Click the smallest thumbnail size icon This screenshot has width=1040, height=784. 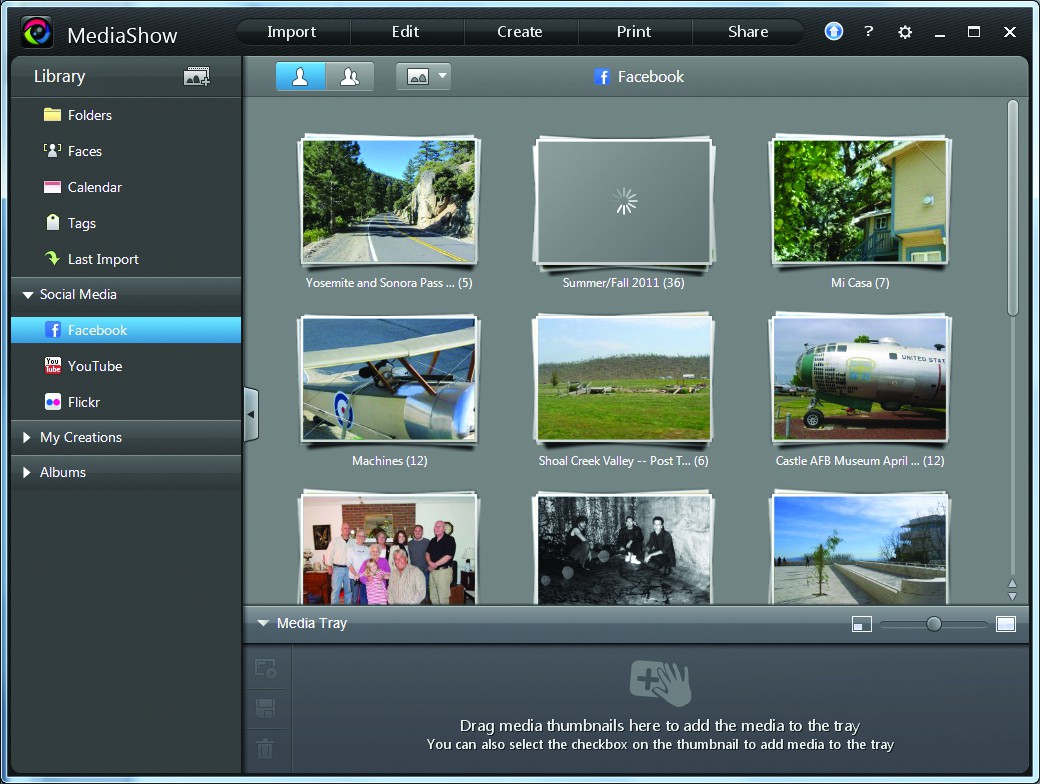tap(861, 624)
